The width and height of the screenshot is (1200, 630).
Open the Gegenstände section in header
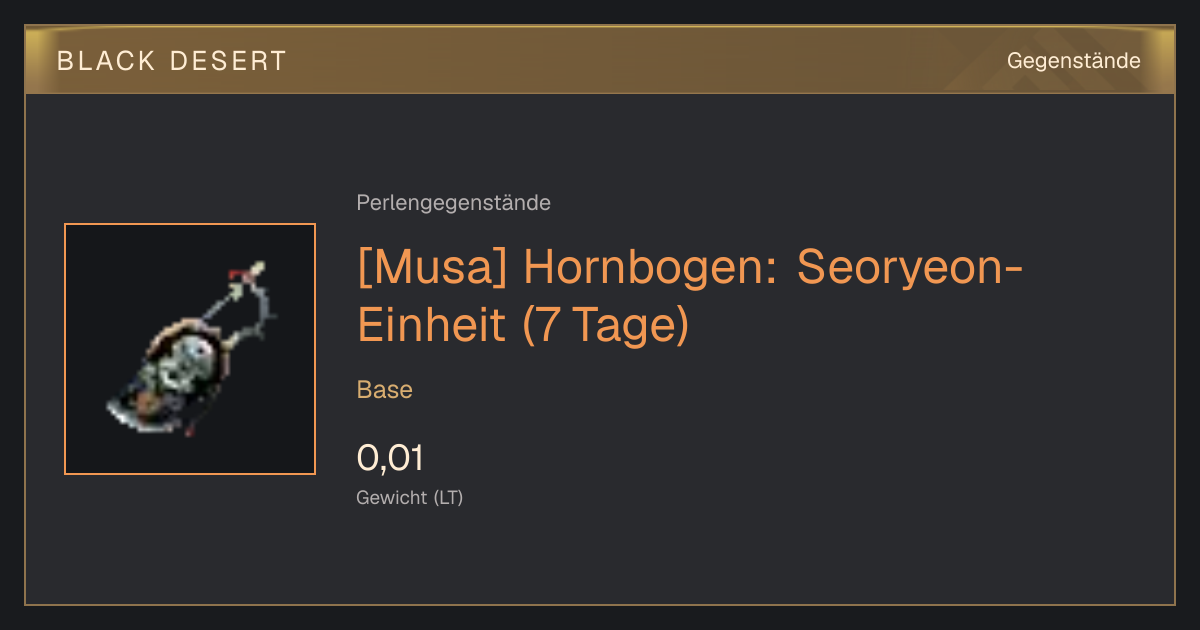pos(1073,61)
